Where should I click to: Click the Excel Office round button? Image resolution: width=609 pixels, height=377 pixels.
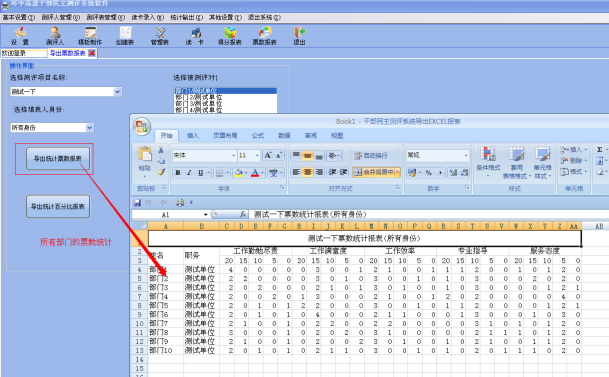[x=141, y=127]
